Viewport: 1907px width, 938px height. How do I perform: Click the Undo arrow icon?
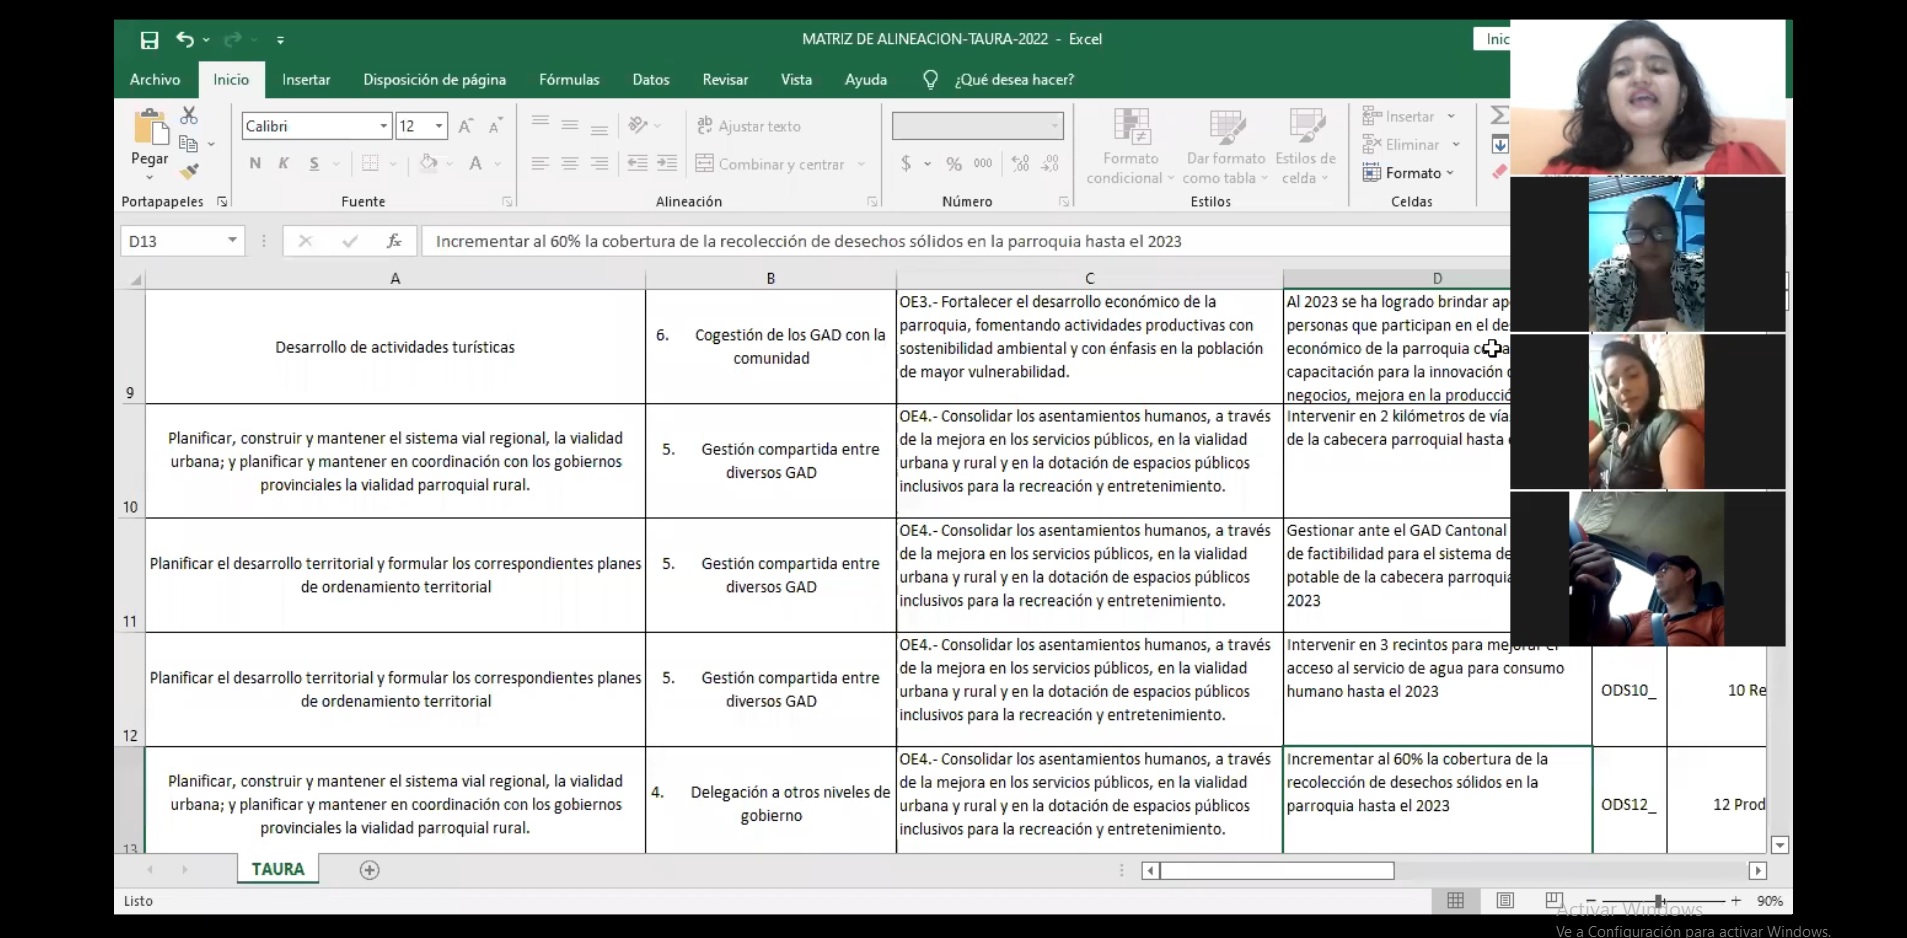[185, 39]
